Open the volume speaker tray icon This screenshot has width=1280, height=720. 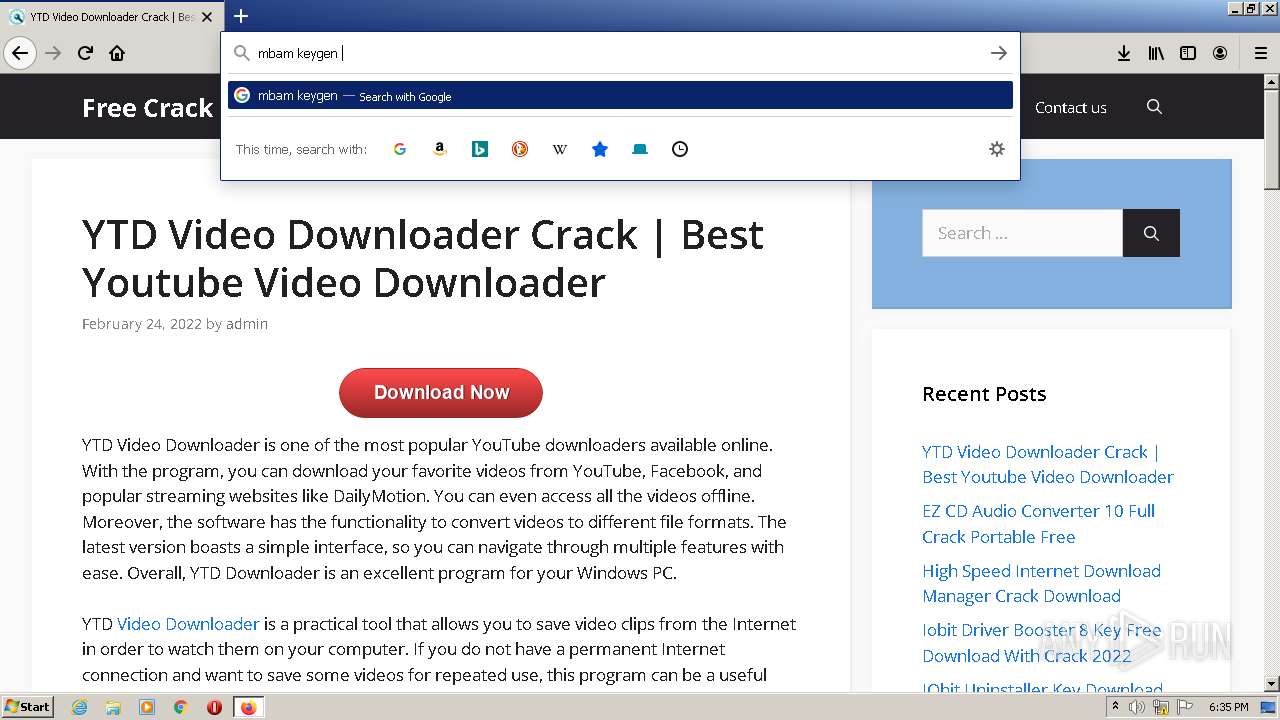pos(1137,707)
